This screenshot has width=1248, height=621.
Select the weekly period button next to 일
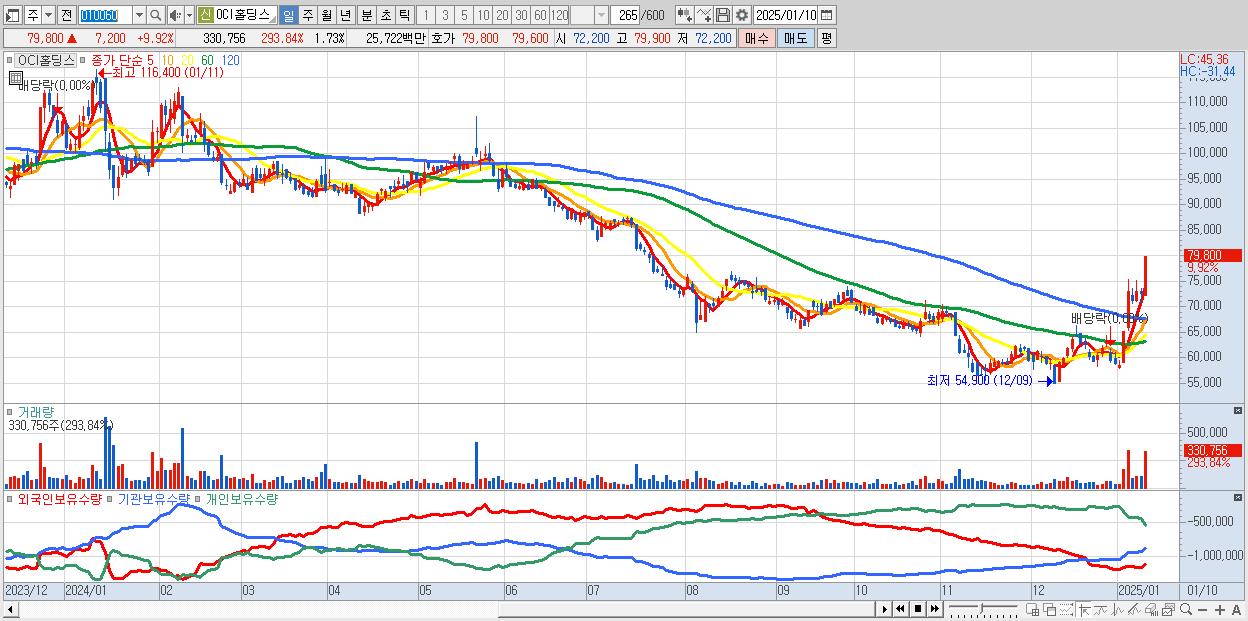pos(307,15)
